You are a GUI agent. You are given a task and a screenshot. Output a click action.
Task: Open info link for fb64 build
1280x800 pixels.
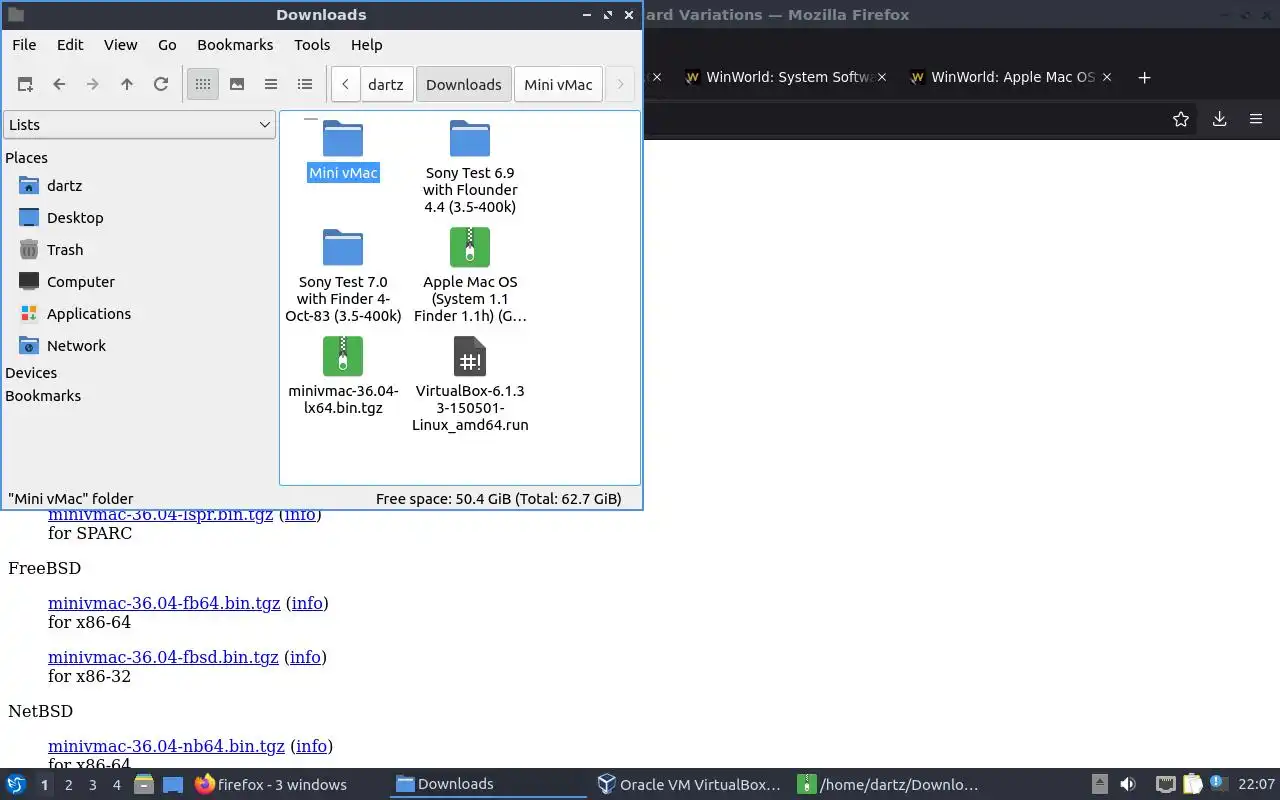[x=307, y=603]
